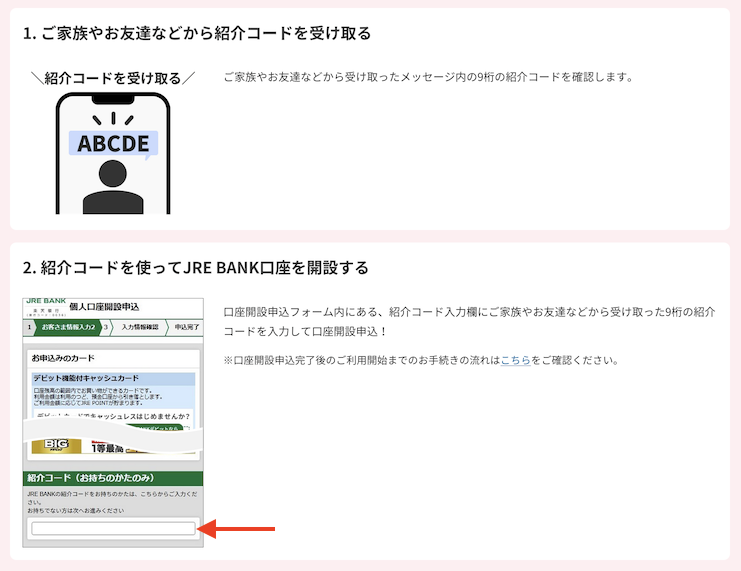
Task: Click the デビット機能付キャッシュカード heading
Action: pos(87,379)
